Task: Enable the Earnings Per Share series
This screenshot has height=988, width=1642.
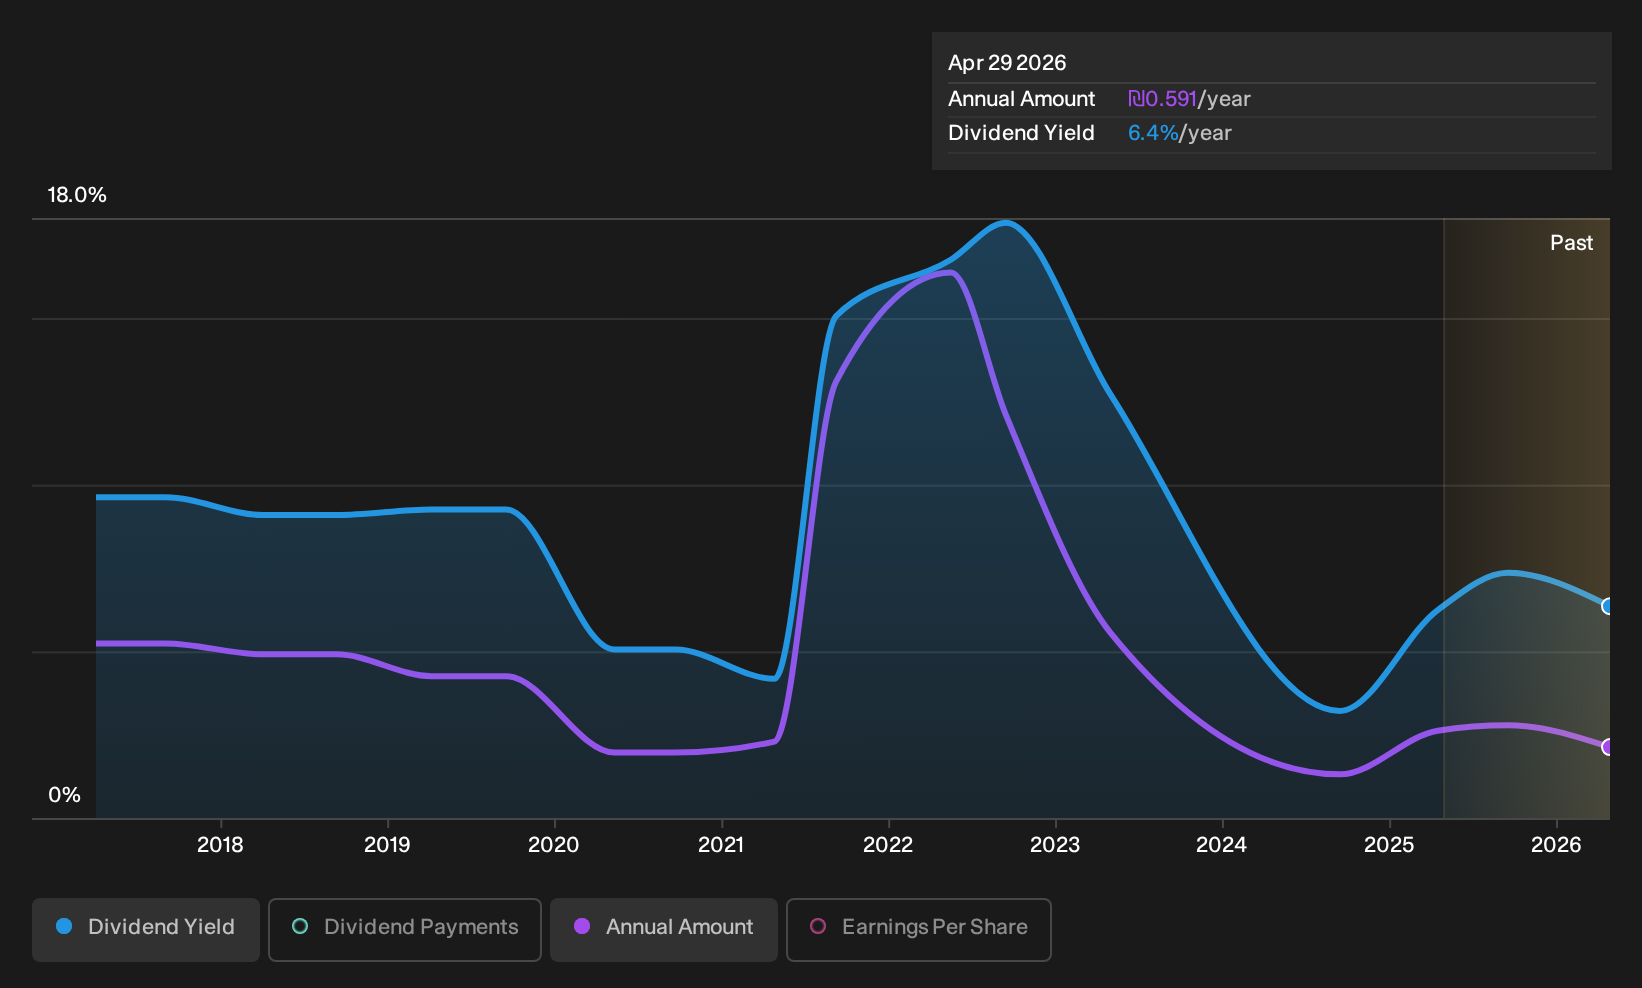Action: pyautogui.click(x=919, y=930)
